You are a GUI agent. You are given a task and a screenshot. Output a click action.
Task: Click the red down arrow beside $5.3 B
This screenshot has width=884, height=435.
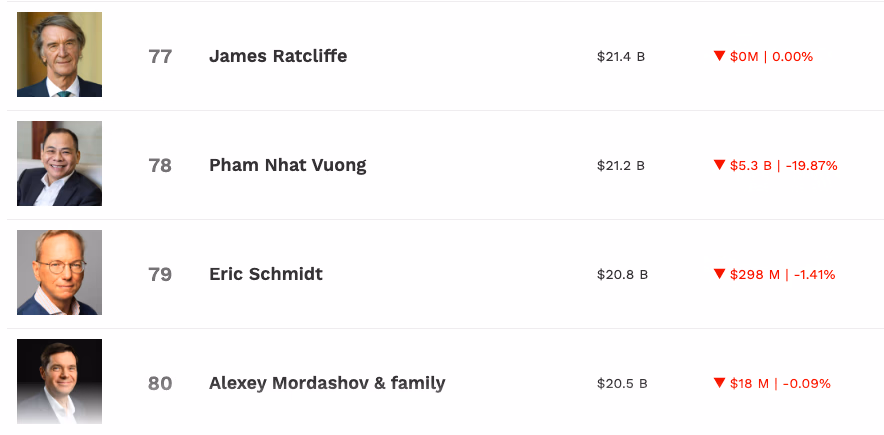(x=719, y=165)
